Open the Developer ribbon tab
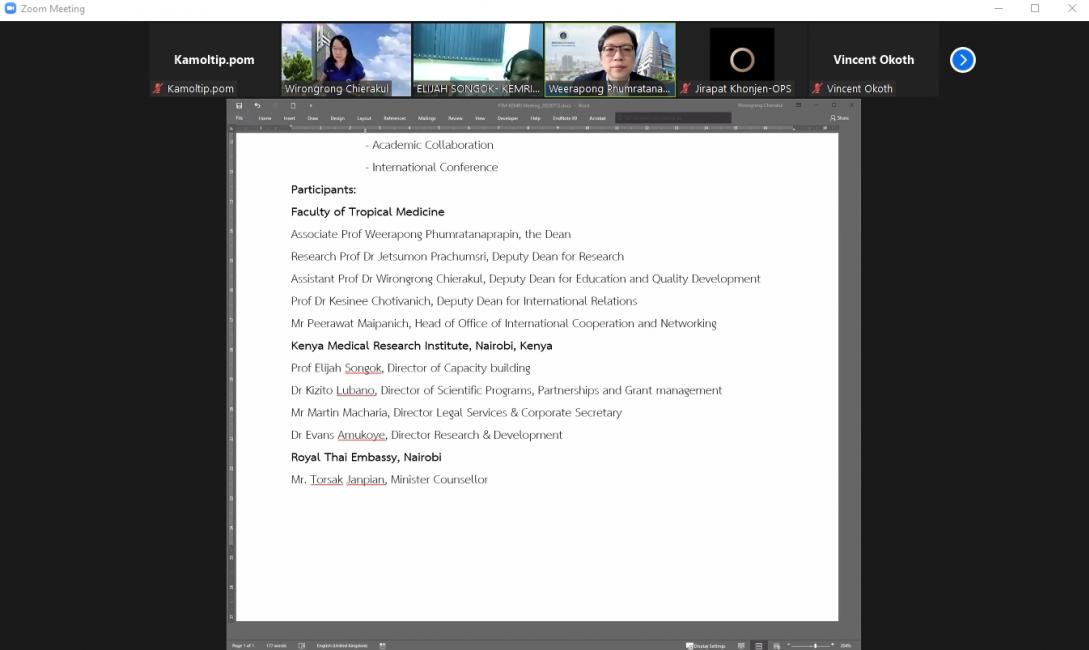 click(508, 118)
